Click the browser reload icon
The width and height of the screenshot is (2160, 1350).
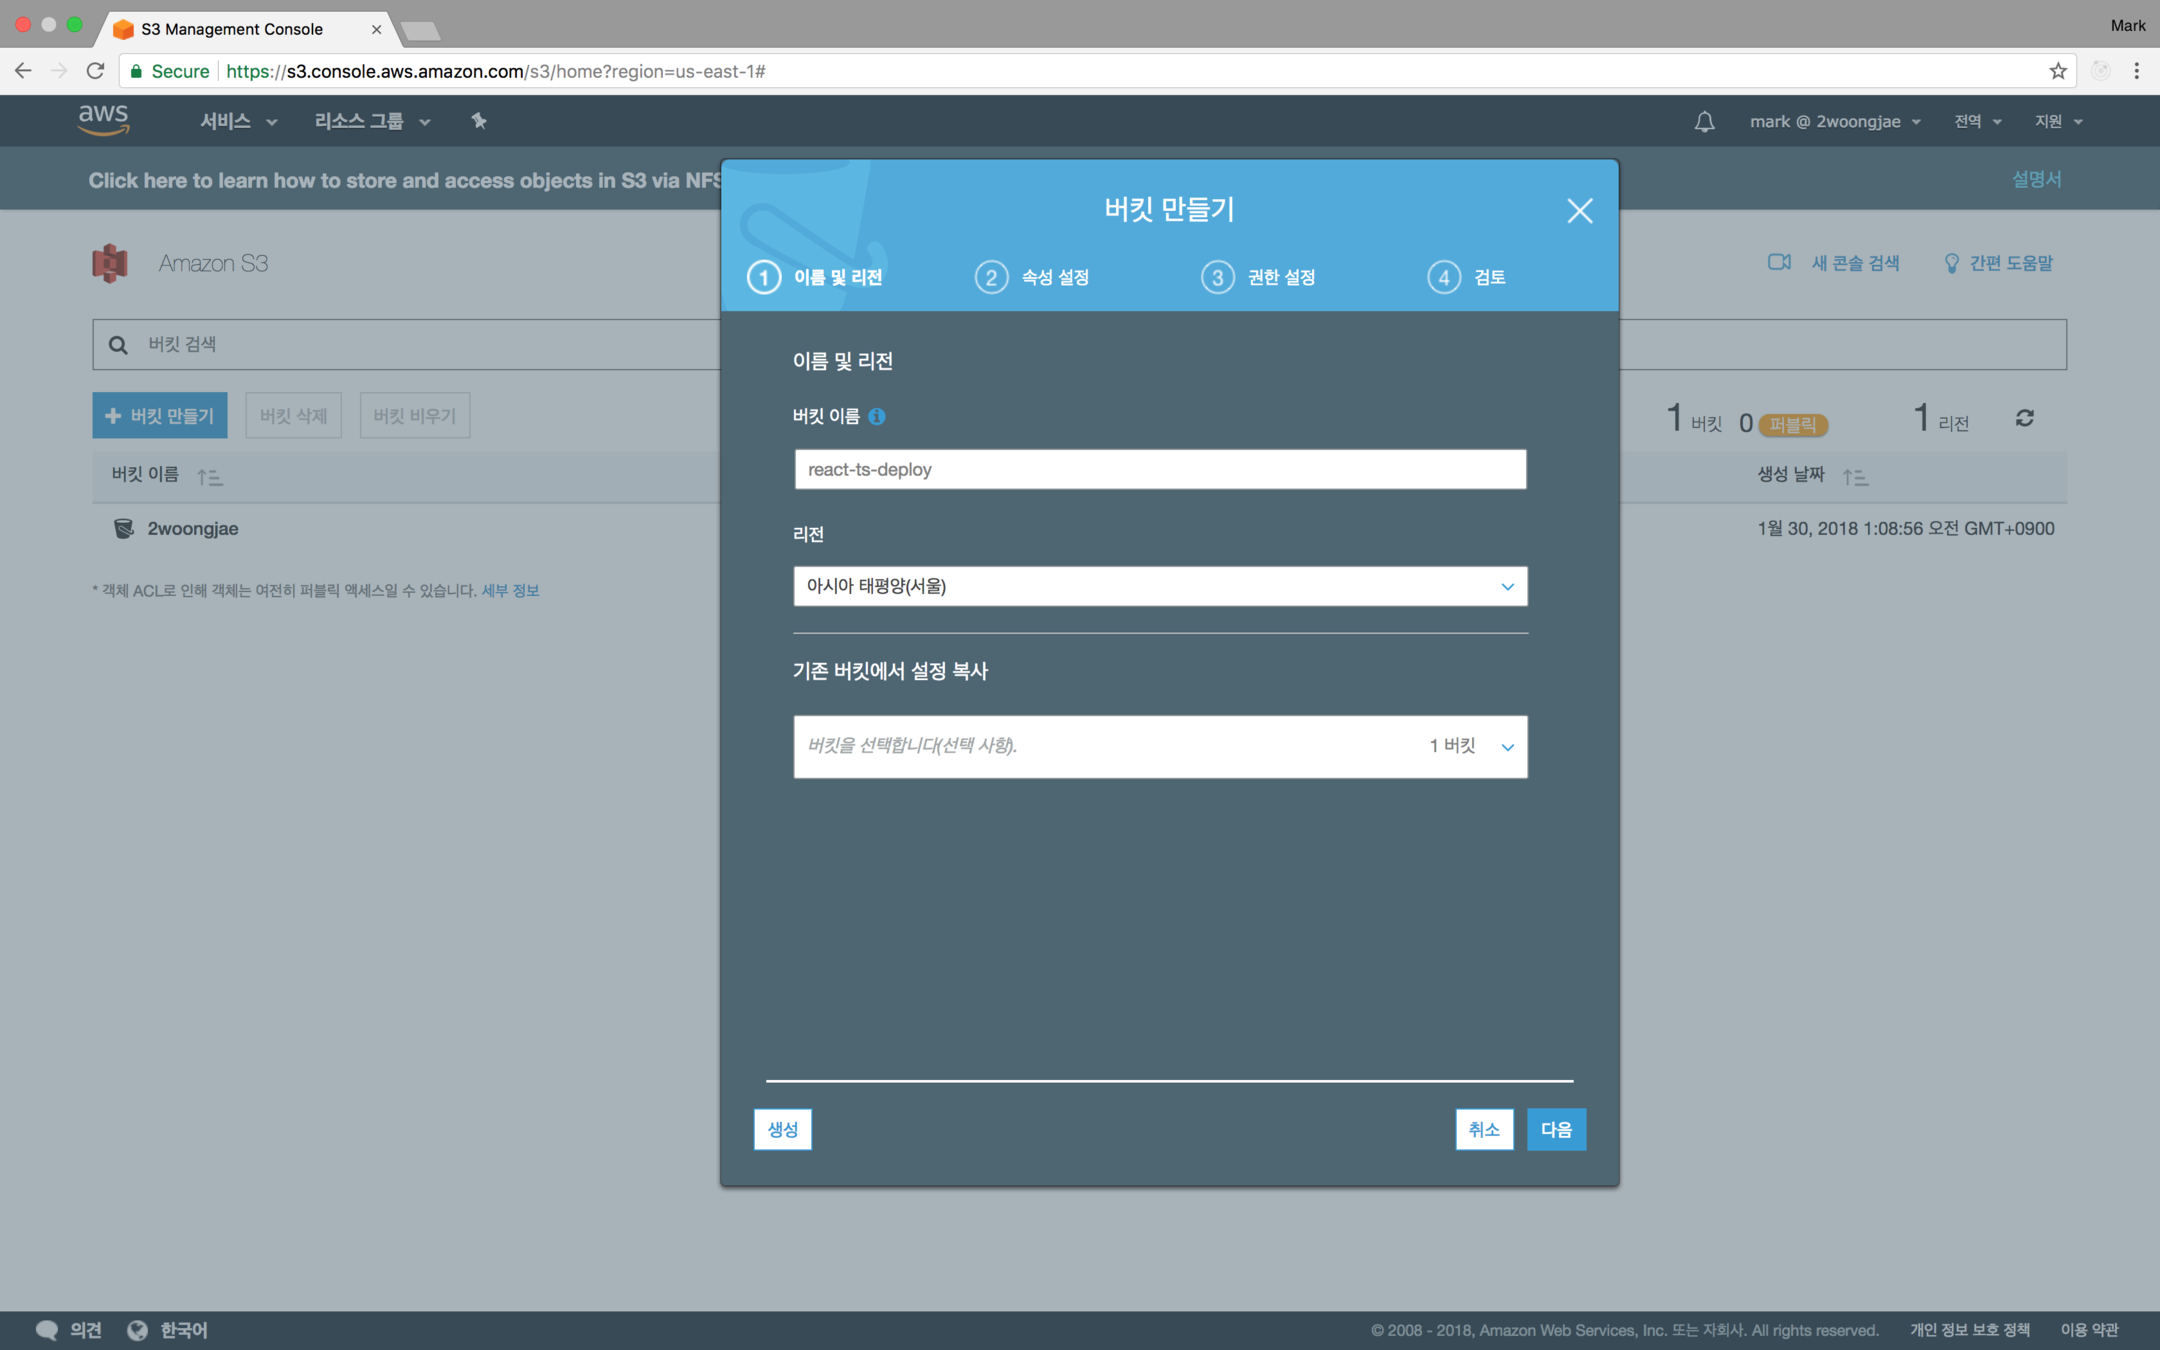95,71
